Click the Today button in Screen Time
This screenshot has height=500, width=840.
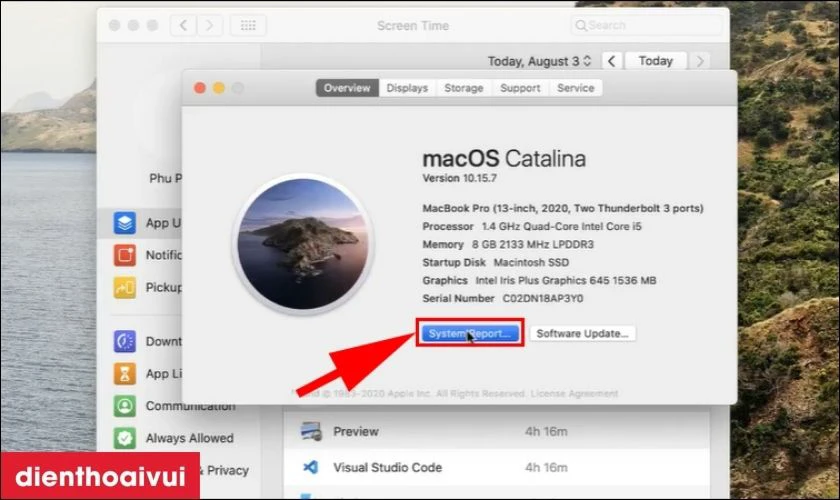click(x=656, y=61)
